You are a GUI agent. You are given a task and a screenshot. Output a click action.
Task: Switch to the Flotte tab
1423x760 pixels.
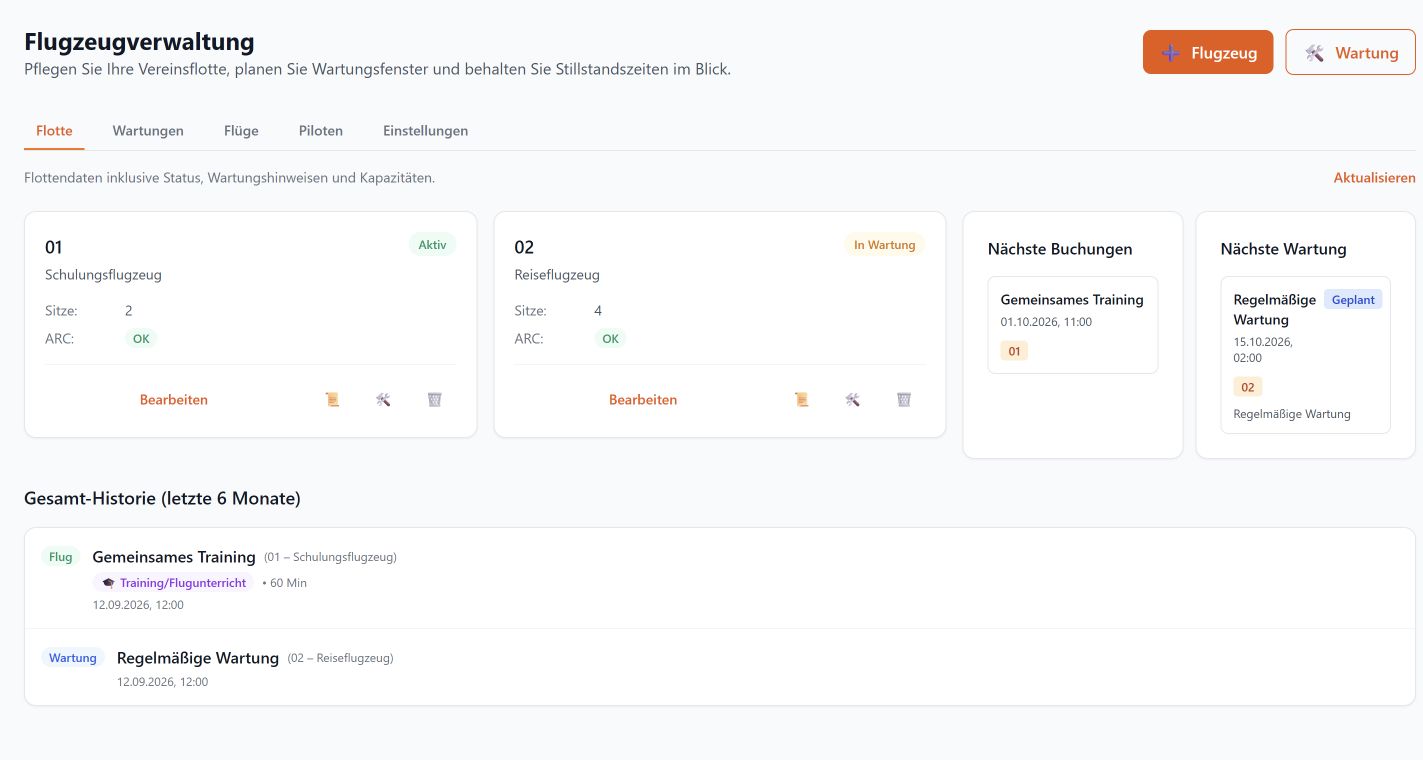(x=54, y=131)
